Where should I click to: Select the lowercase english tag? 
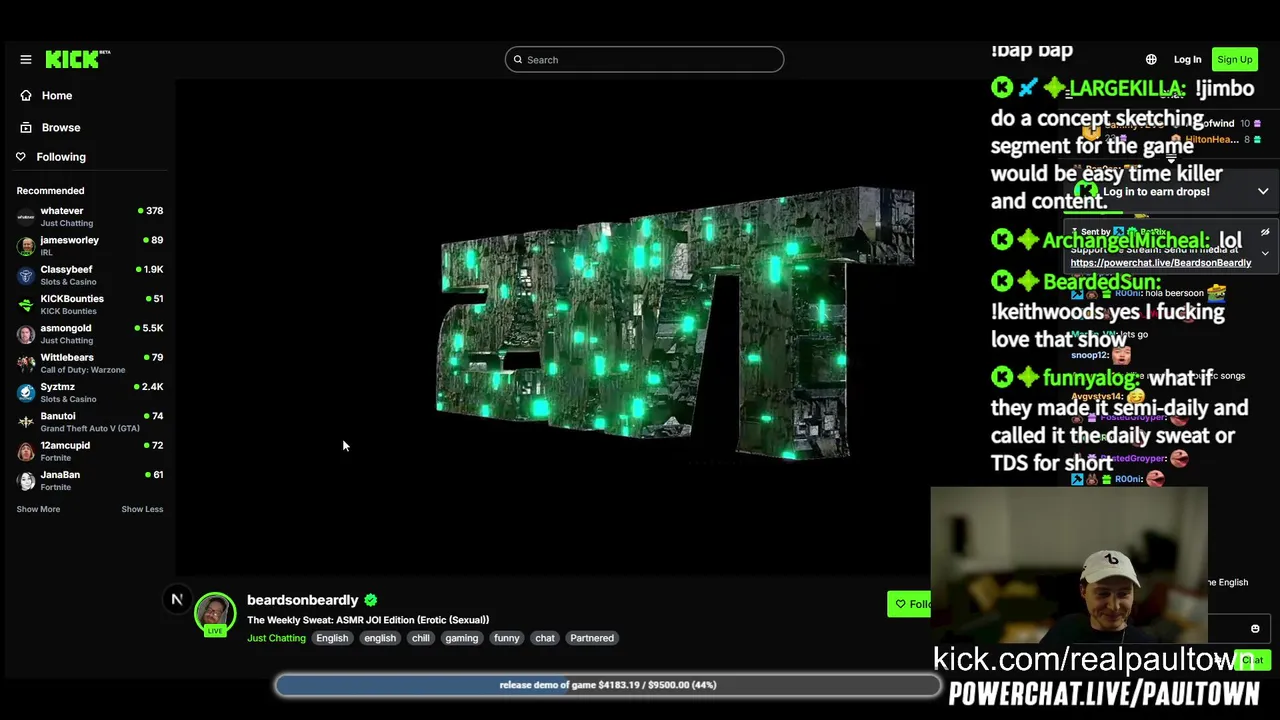[380, 638]
